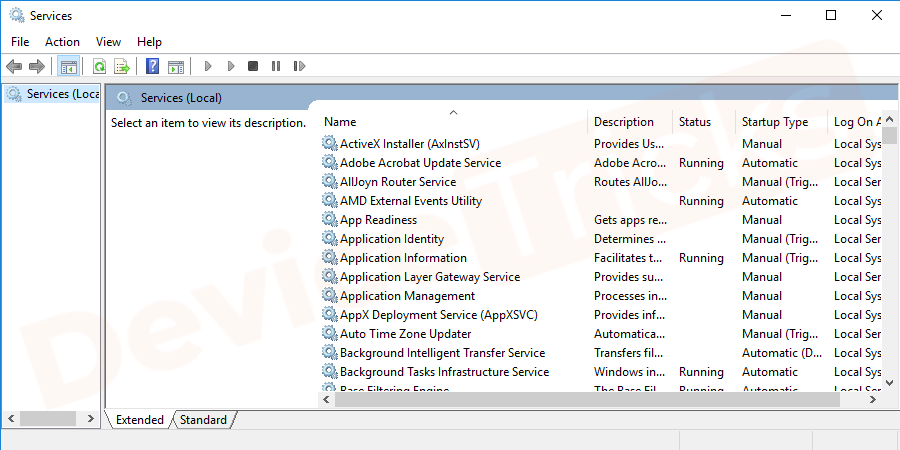Click the Forward arrow toolbar icon
The height and width of the screenshot is (450, 900).
(x=37, y=67)
